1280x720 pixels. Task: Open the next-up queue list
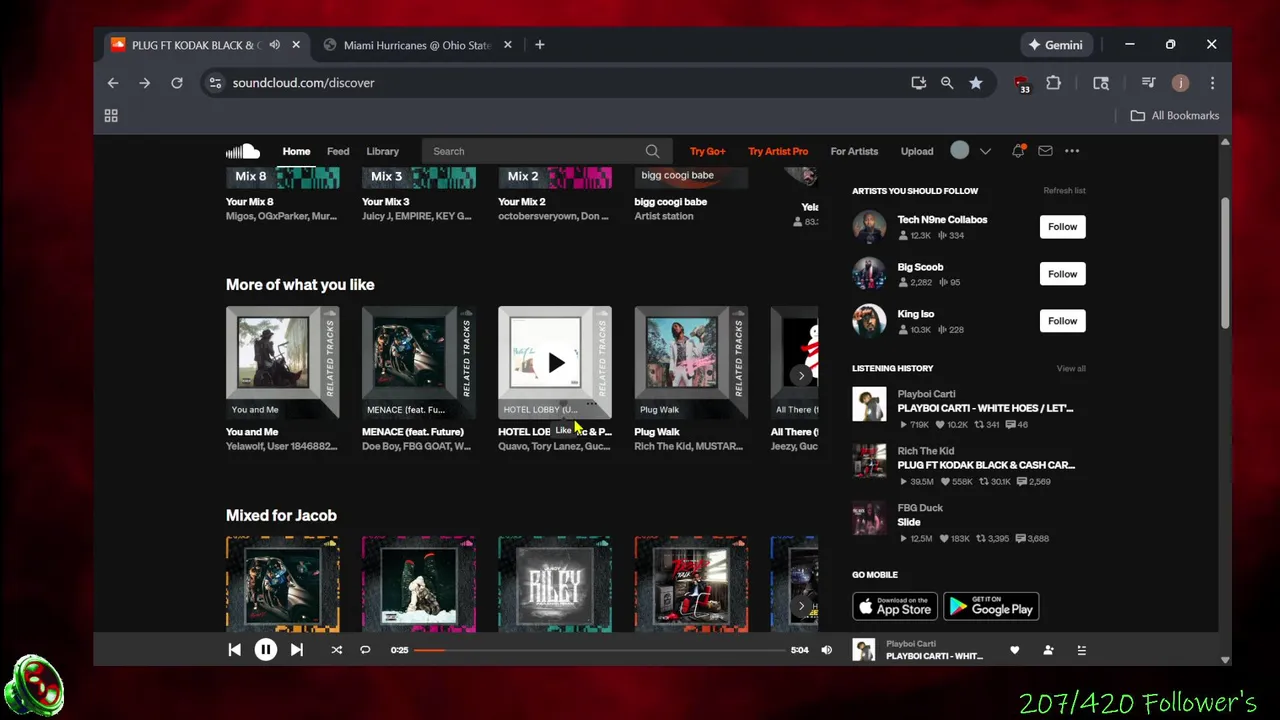1081,650
